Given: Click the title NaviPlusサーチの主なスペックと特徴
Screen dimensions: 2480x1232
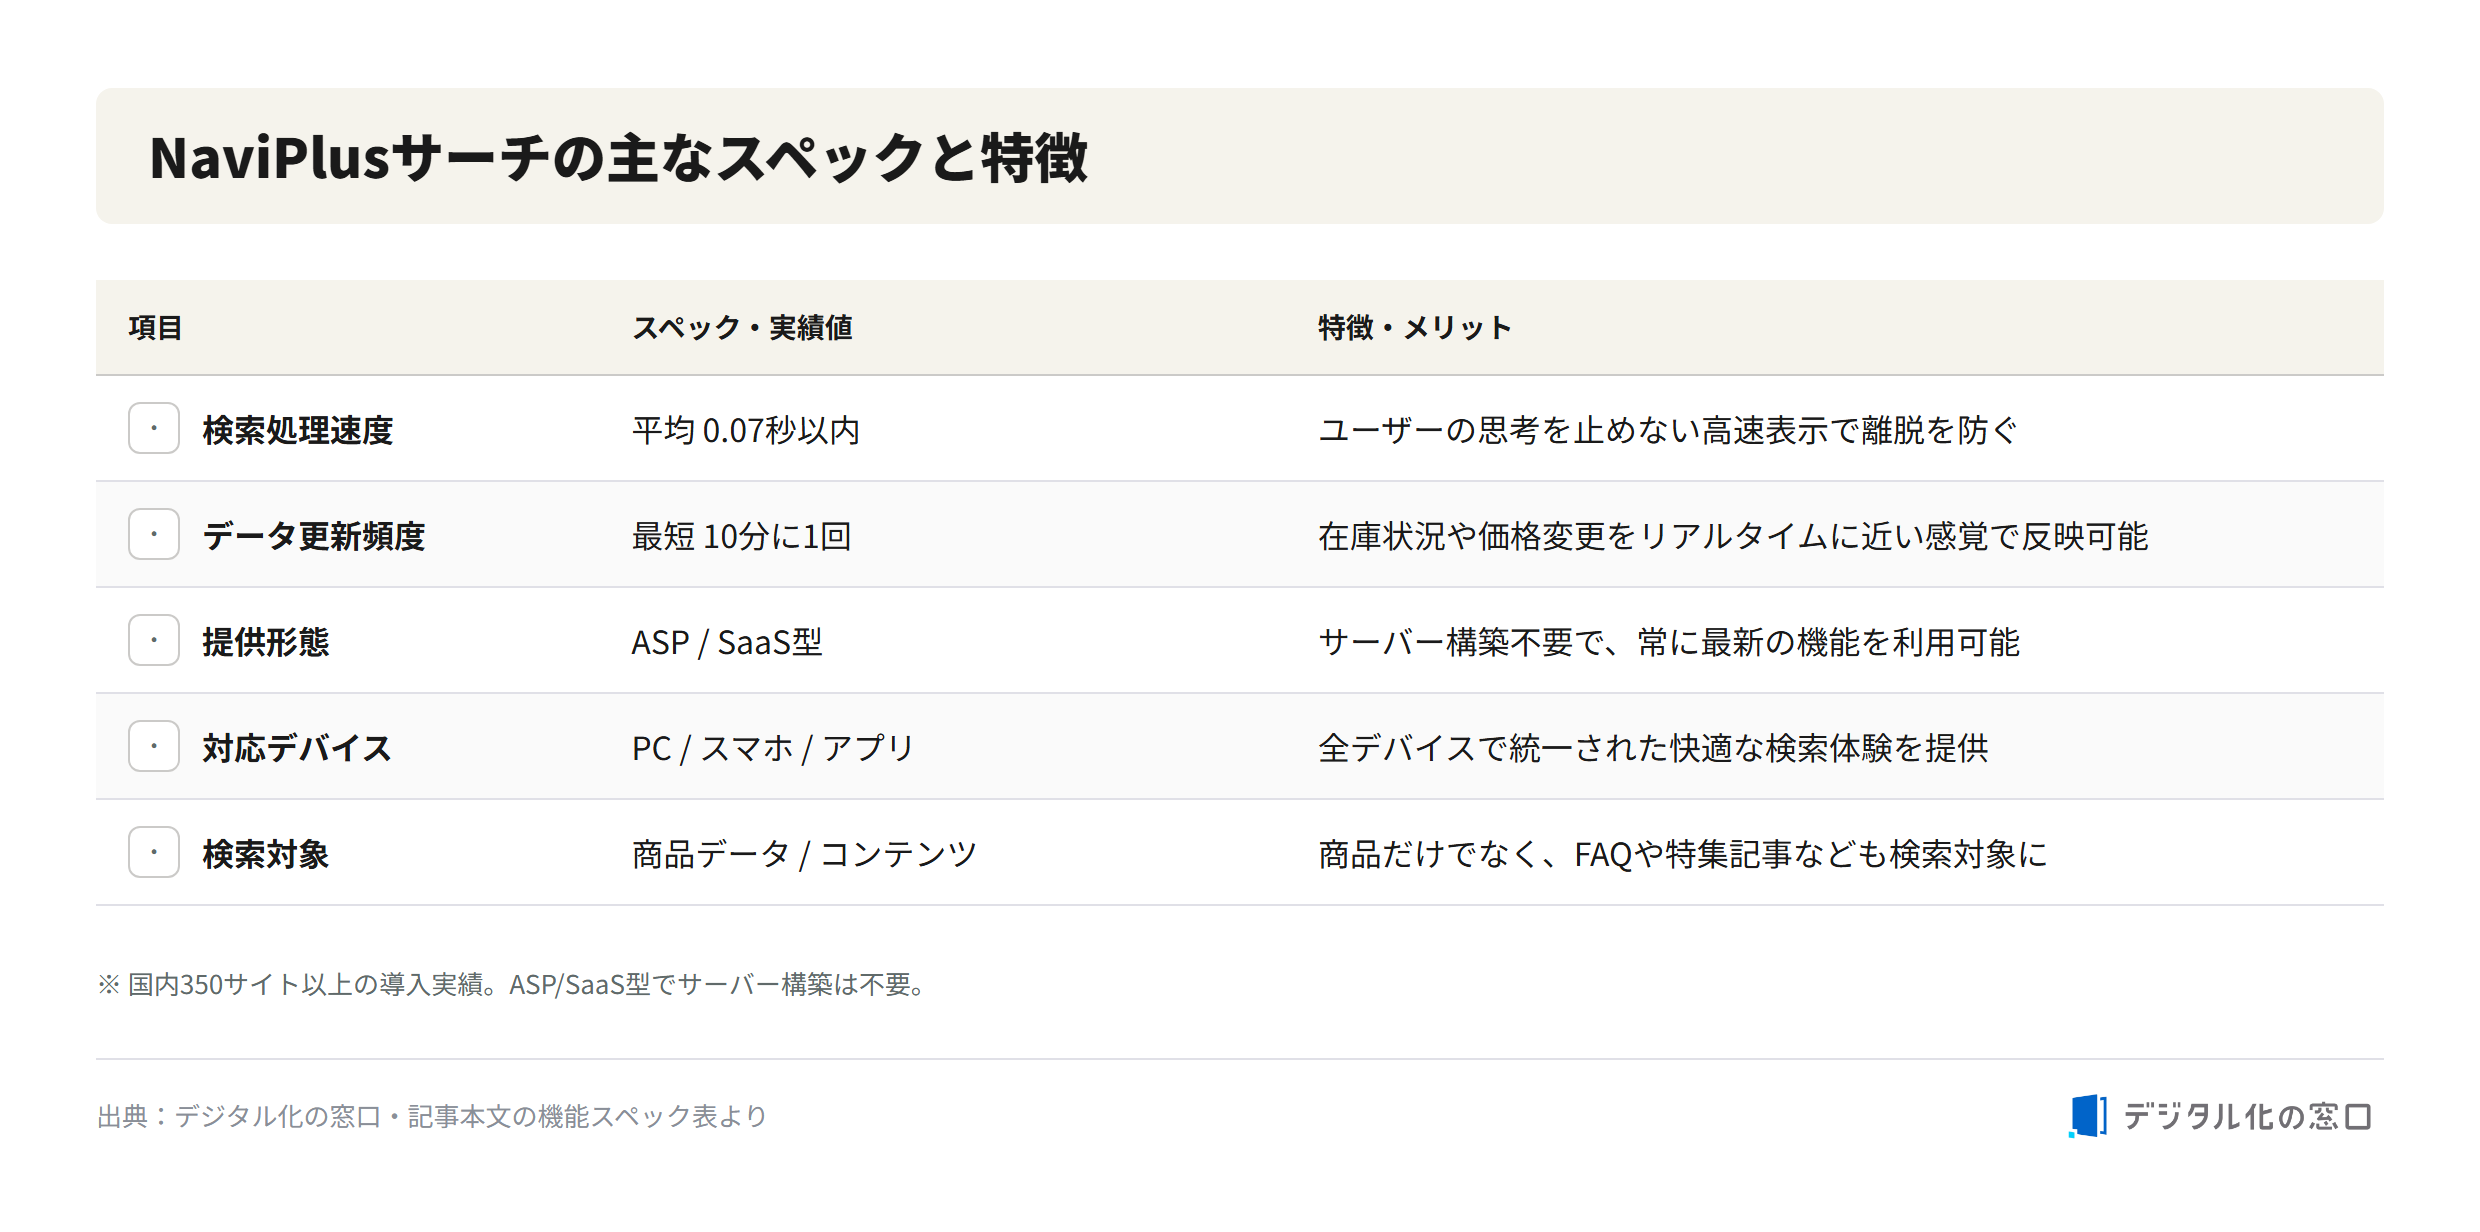Looking at the screenshot, I should coord(618,157).
